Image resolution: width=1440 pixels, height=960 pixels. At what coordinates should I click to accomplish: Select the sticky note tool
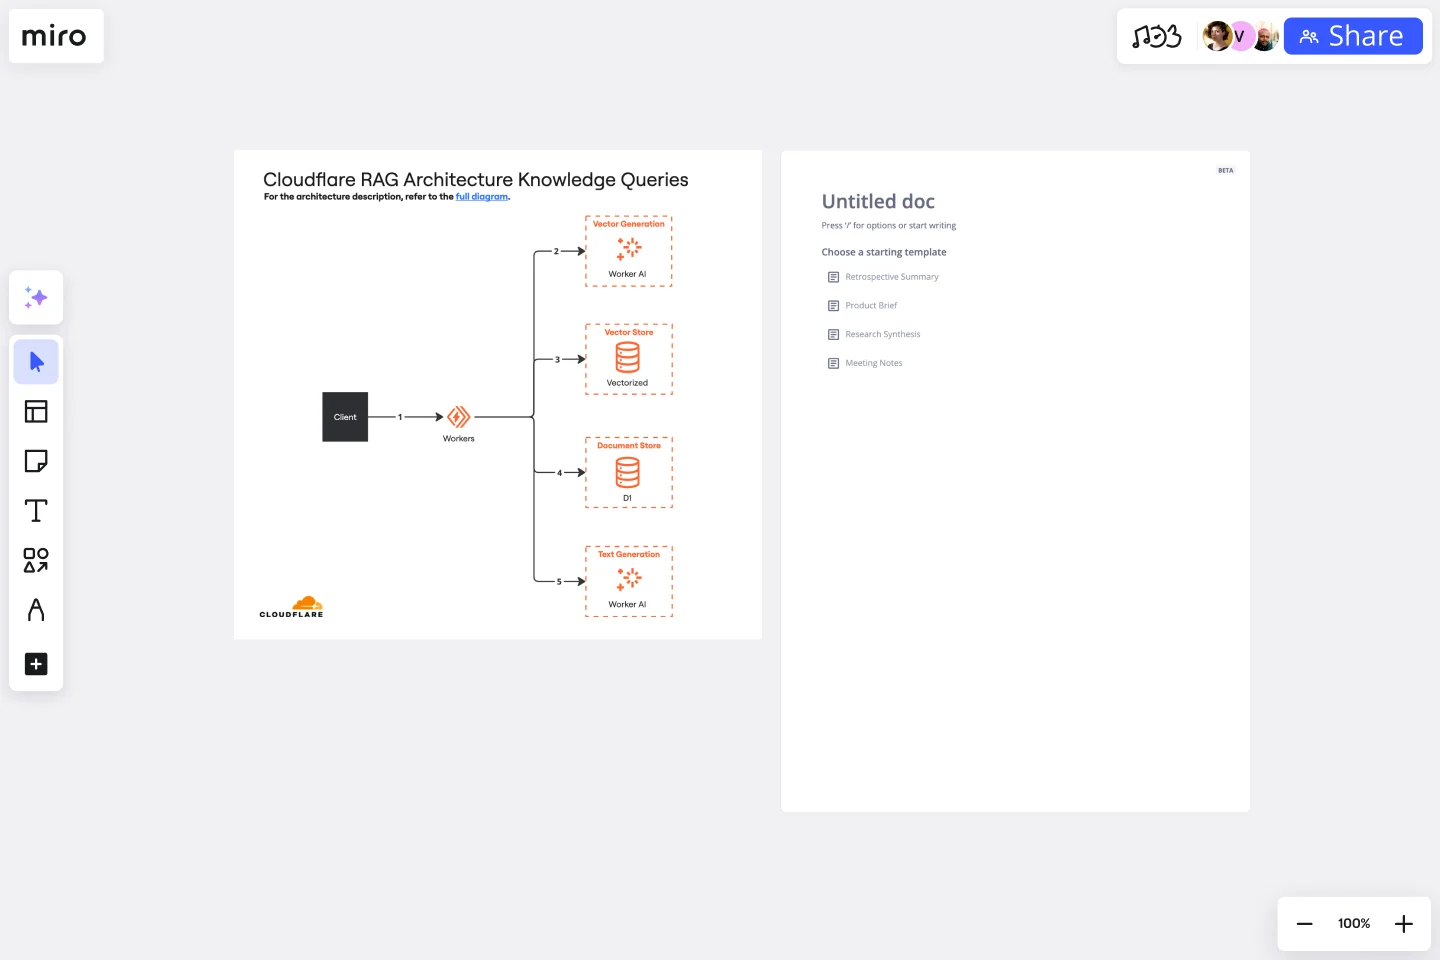pos(36,461)
